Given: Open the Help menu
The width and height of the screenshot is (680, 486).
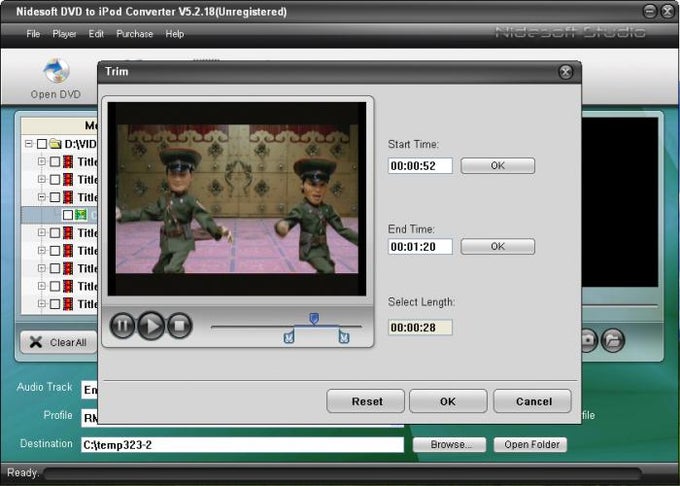Looking at the screenshot, I should [x=175, y=34].
